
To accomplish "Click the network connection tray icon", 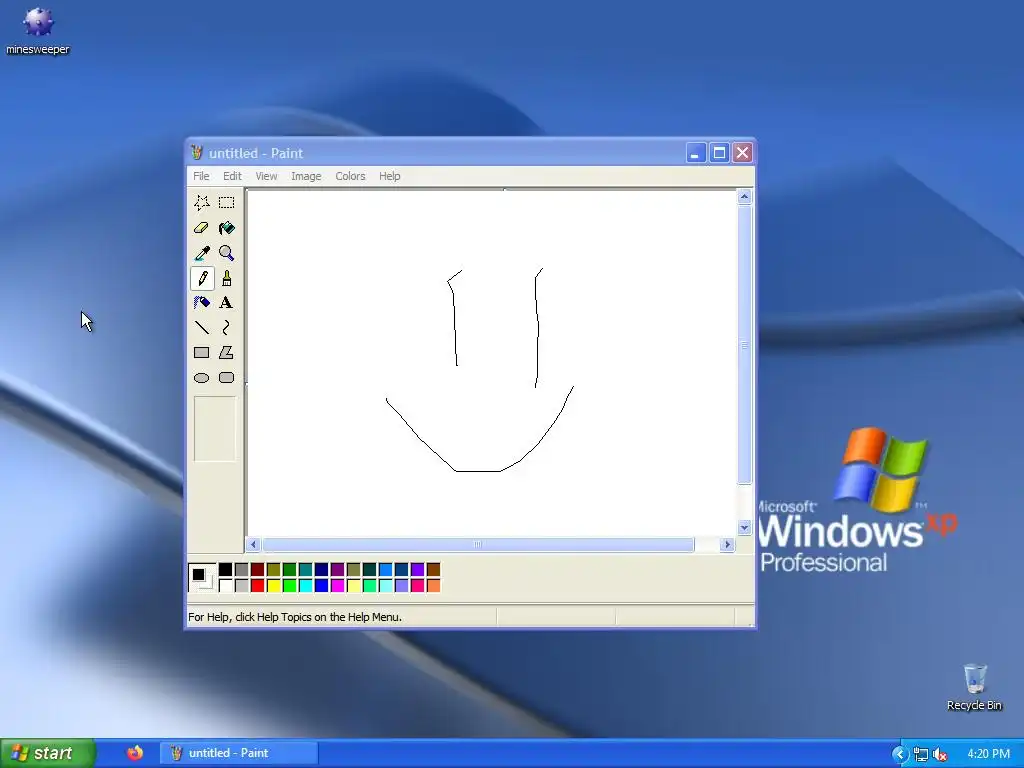I will point(921,754).
